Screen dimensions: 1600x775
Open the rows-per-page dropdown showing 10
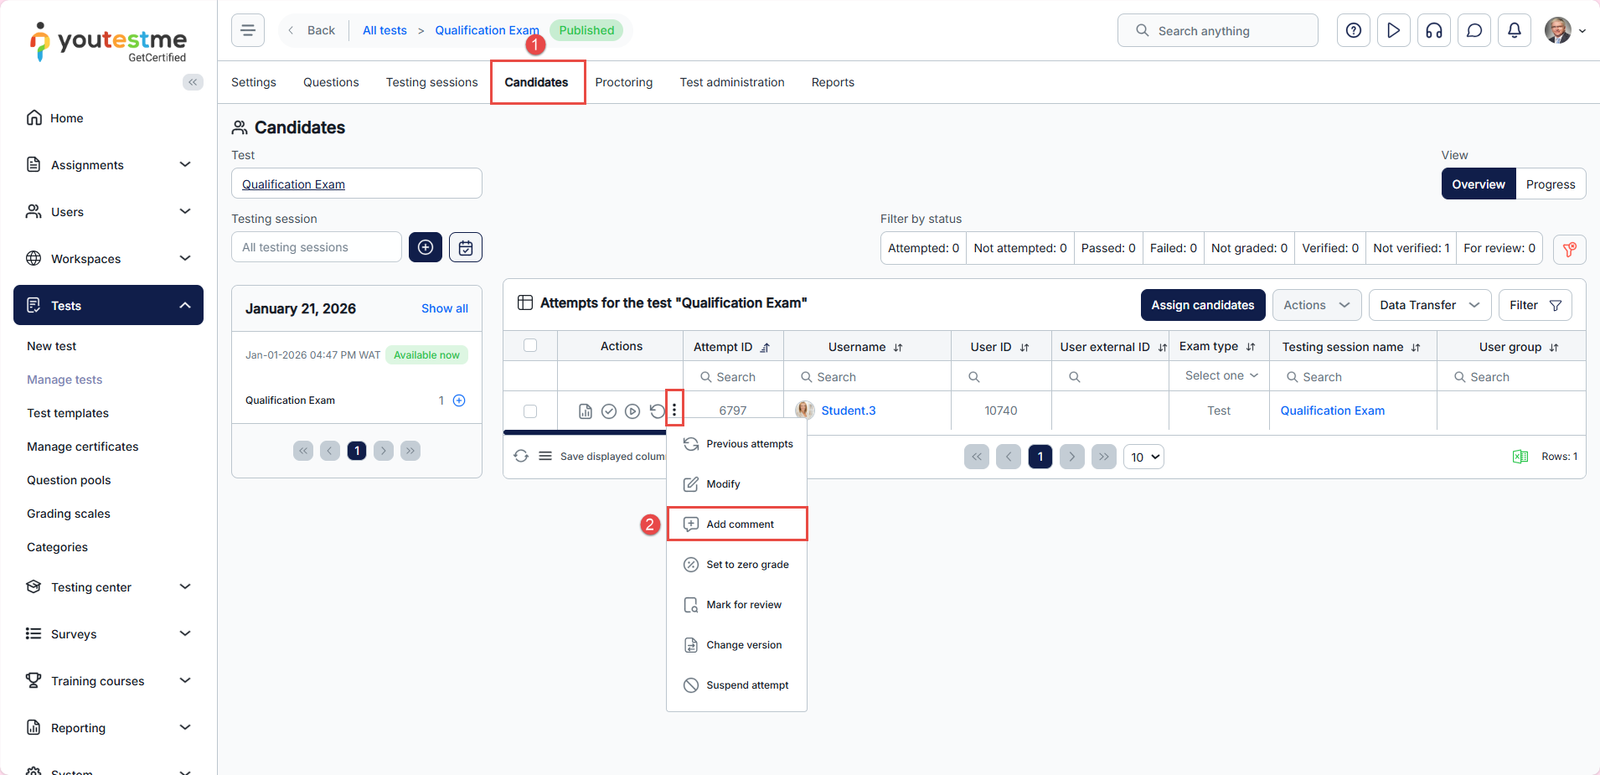point(1144,457)
